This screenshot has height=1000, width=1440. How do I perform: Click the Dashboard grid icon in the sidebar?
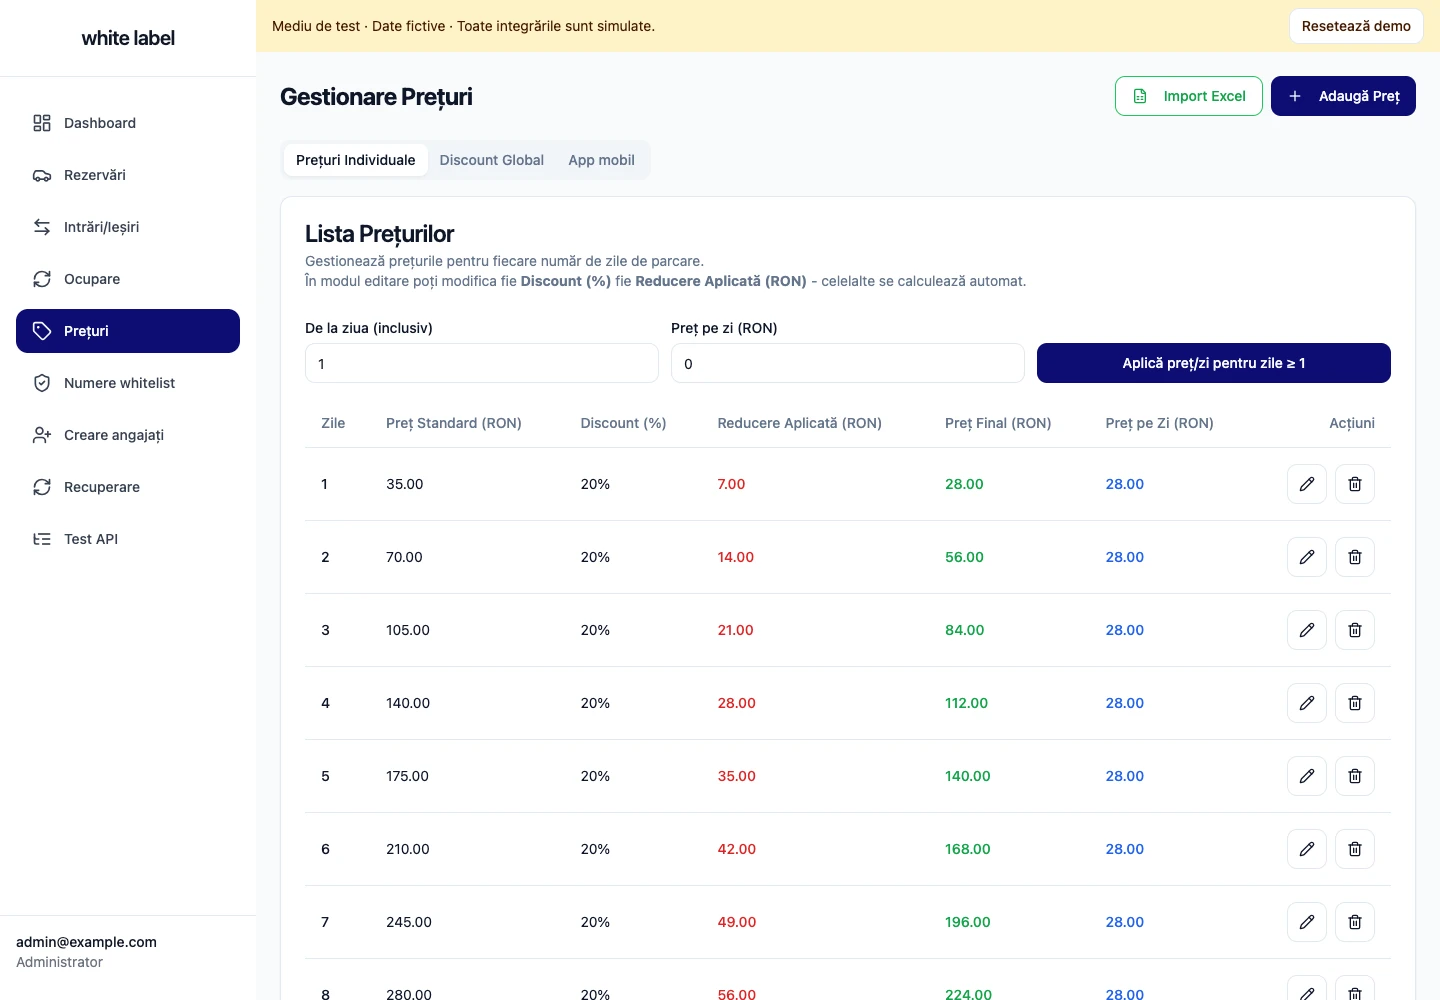pyautogui.click(x=42, y=123)
